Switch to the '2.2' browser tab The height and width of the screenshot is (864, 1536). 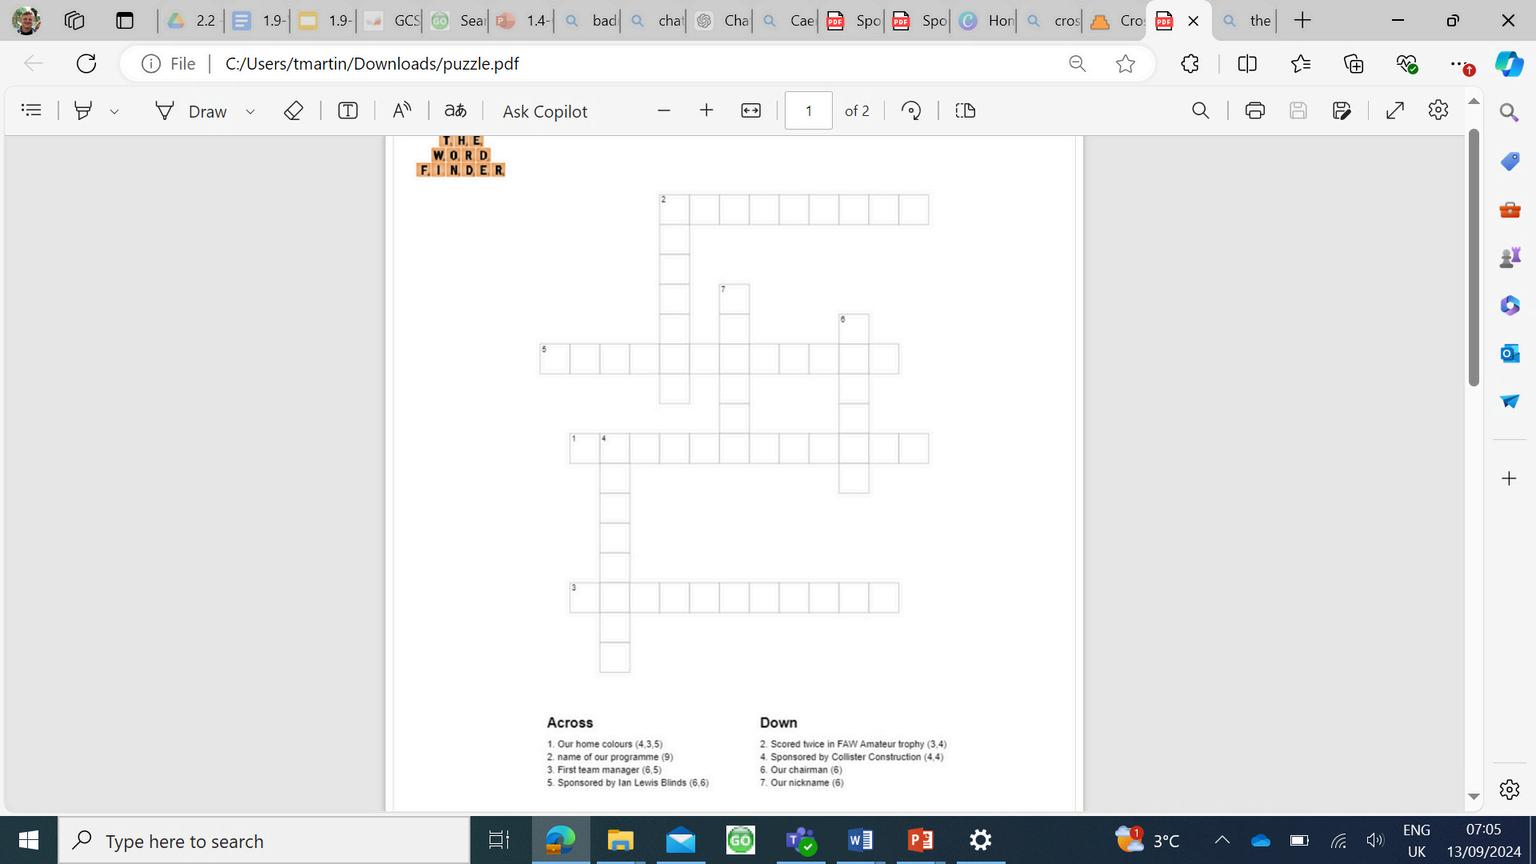tap(192, 20)
